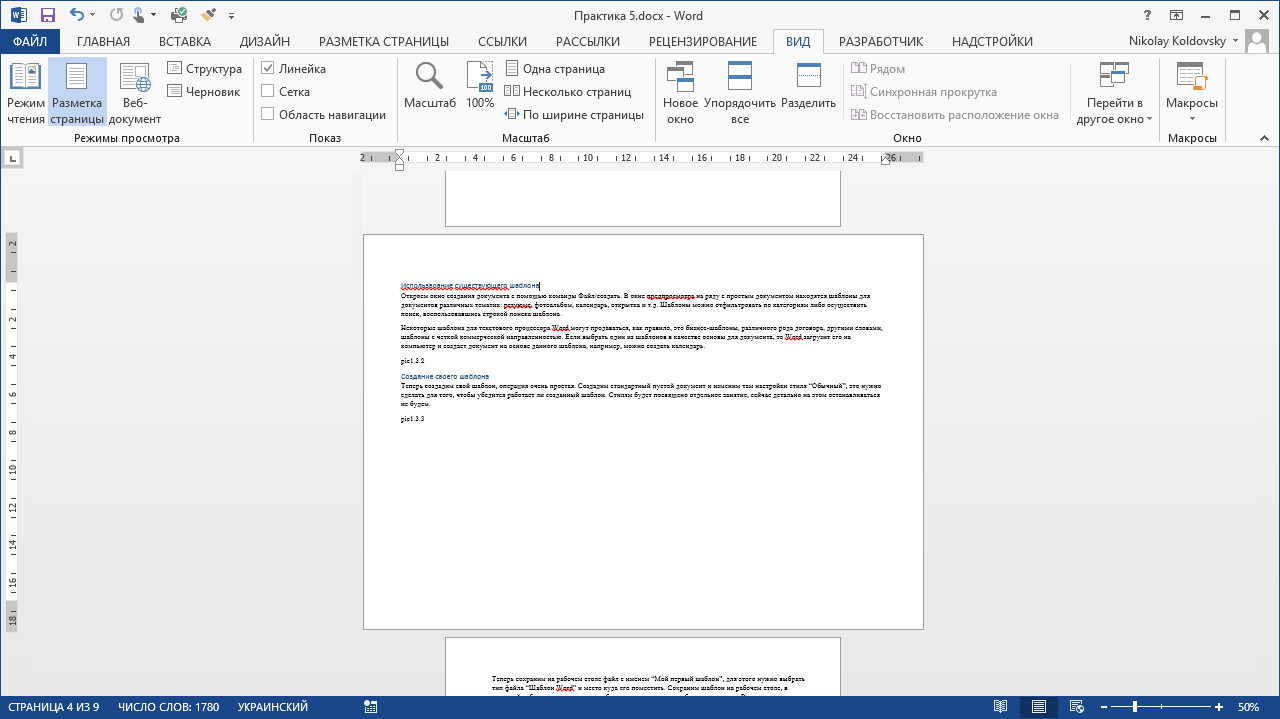Screen dimensions: 1280x719
Task: Click the web layout icon in status bar
Action: click(1076, 707)
